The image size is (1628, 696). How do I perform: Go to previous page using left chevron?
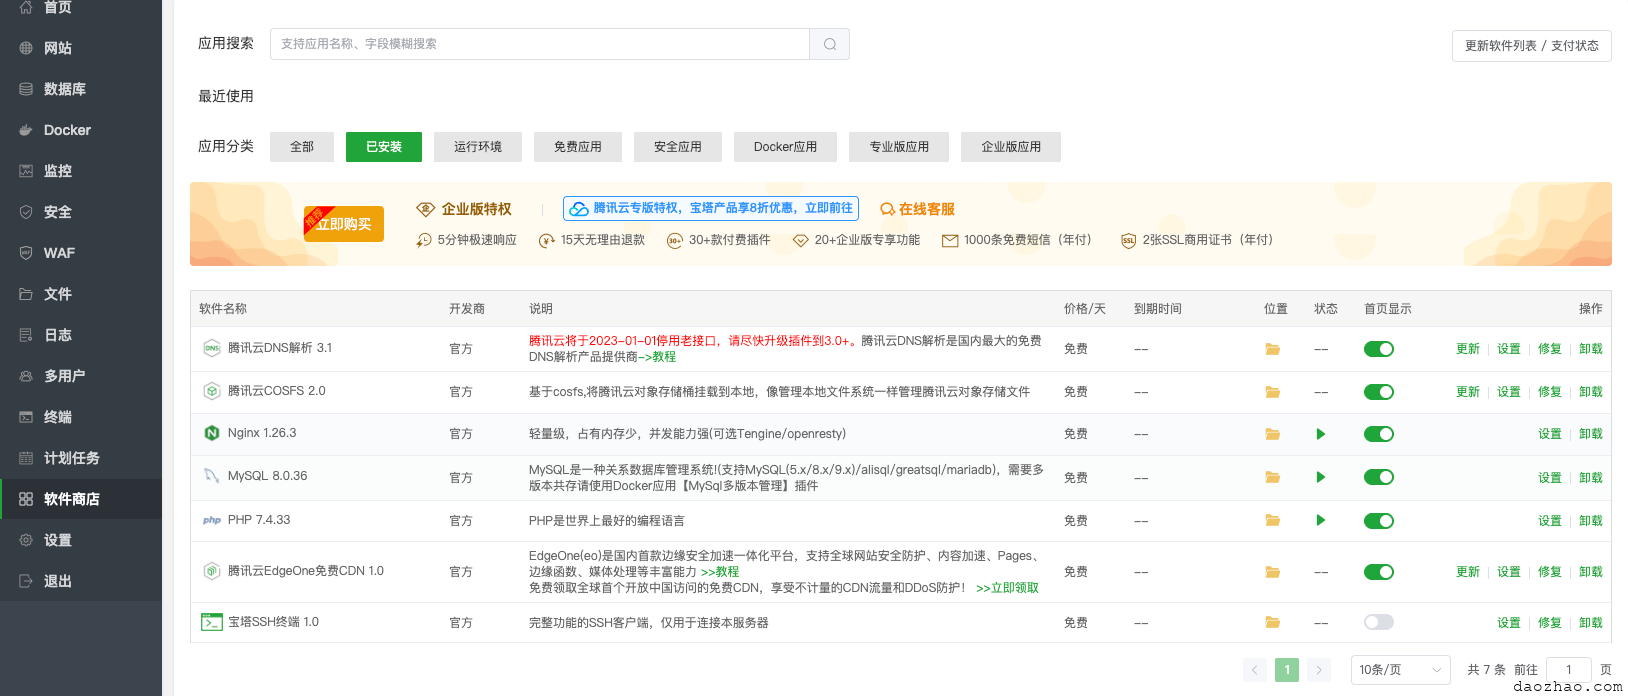(x=1255, y=670)
